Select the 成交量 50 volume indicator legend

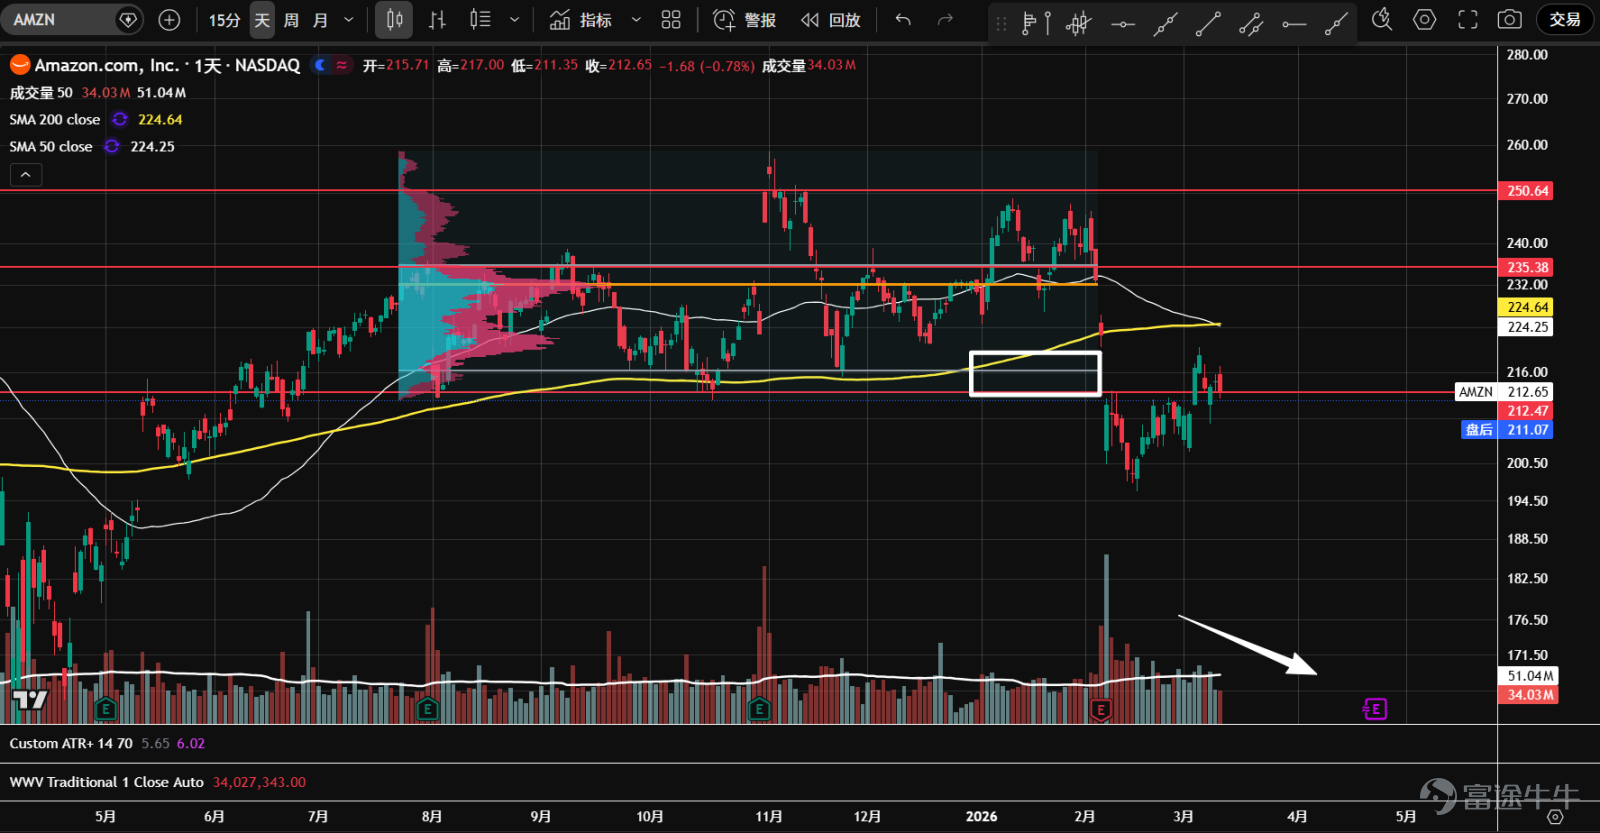(x=41, y=92)
